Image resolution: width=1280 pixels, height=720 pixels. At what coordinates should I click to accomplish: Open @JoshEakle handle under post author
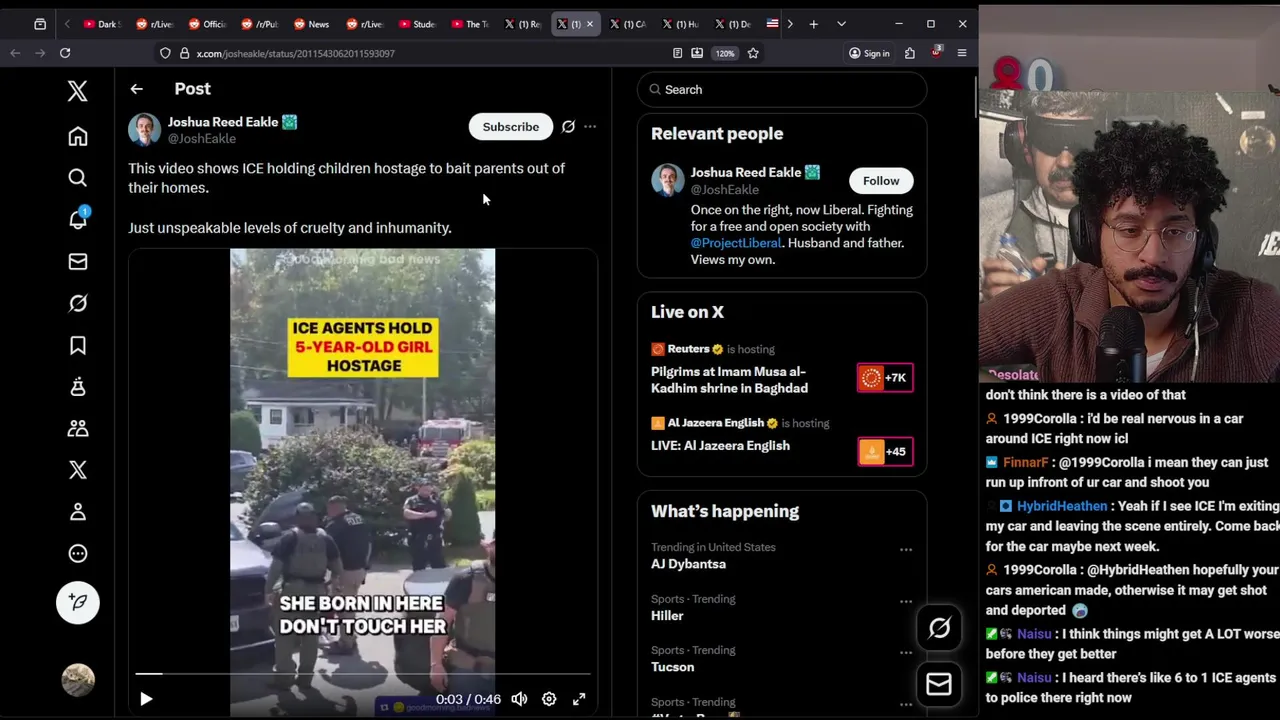point(202,139)
